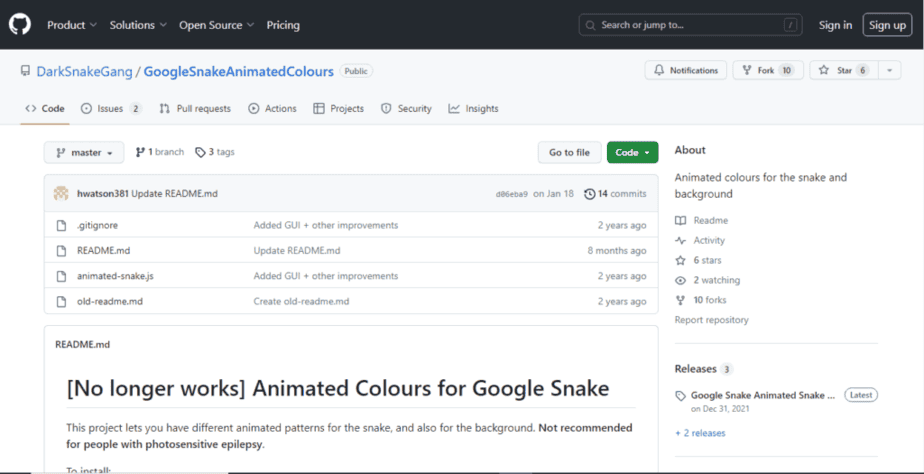Screen dimensions: 924x474
Task: View the 14 commits history
Action: point(615,193)
